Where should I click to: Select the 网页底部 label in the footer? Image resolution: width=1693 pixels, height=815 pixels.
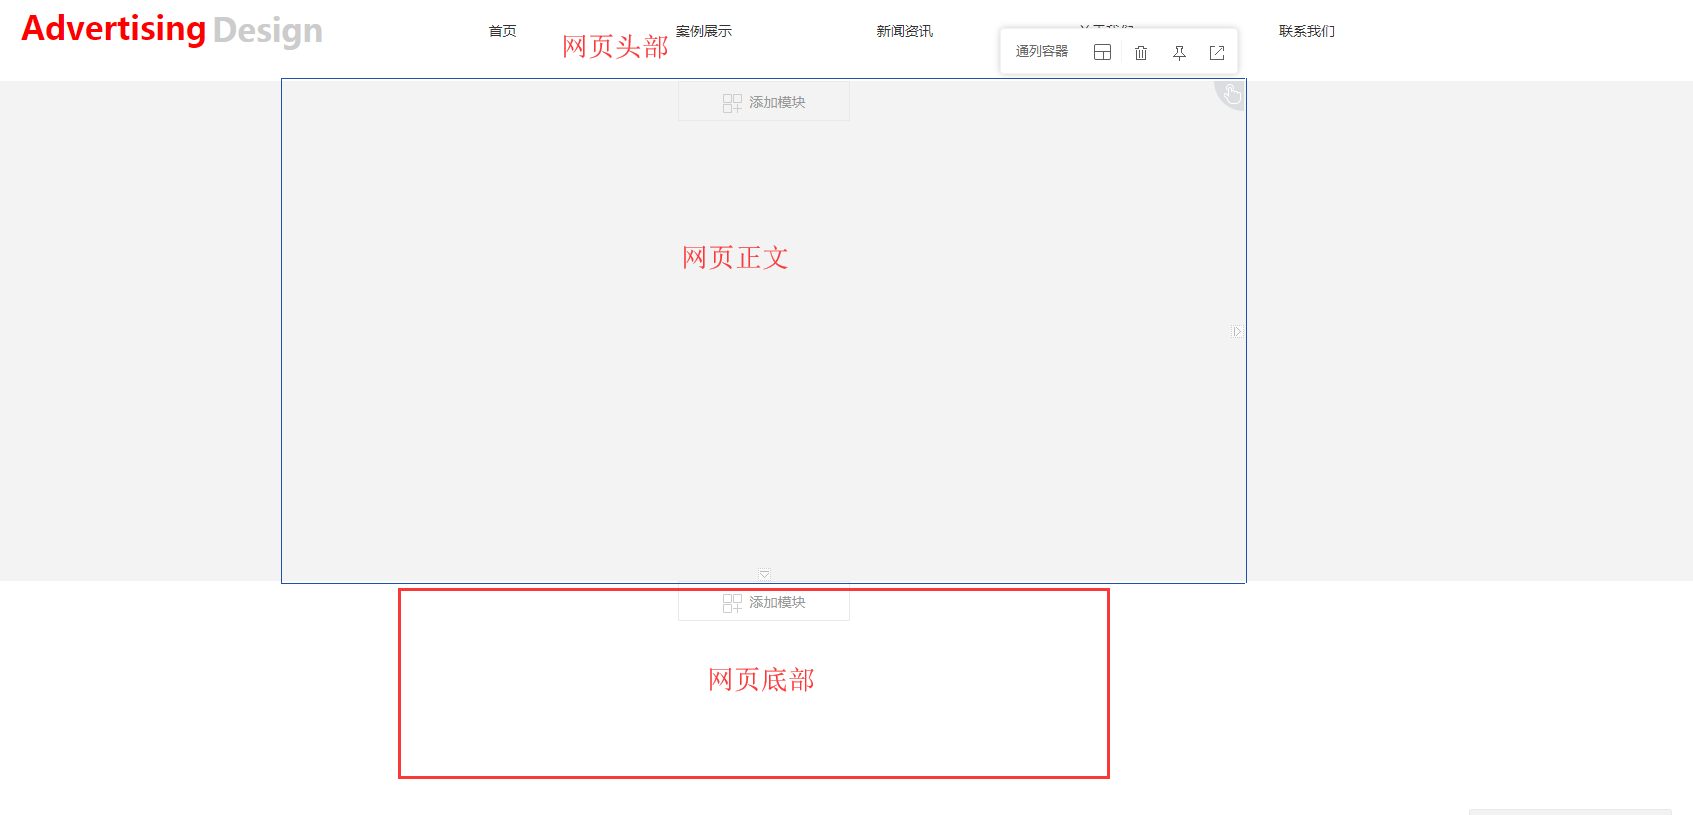(x=761, y=680)
